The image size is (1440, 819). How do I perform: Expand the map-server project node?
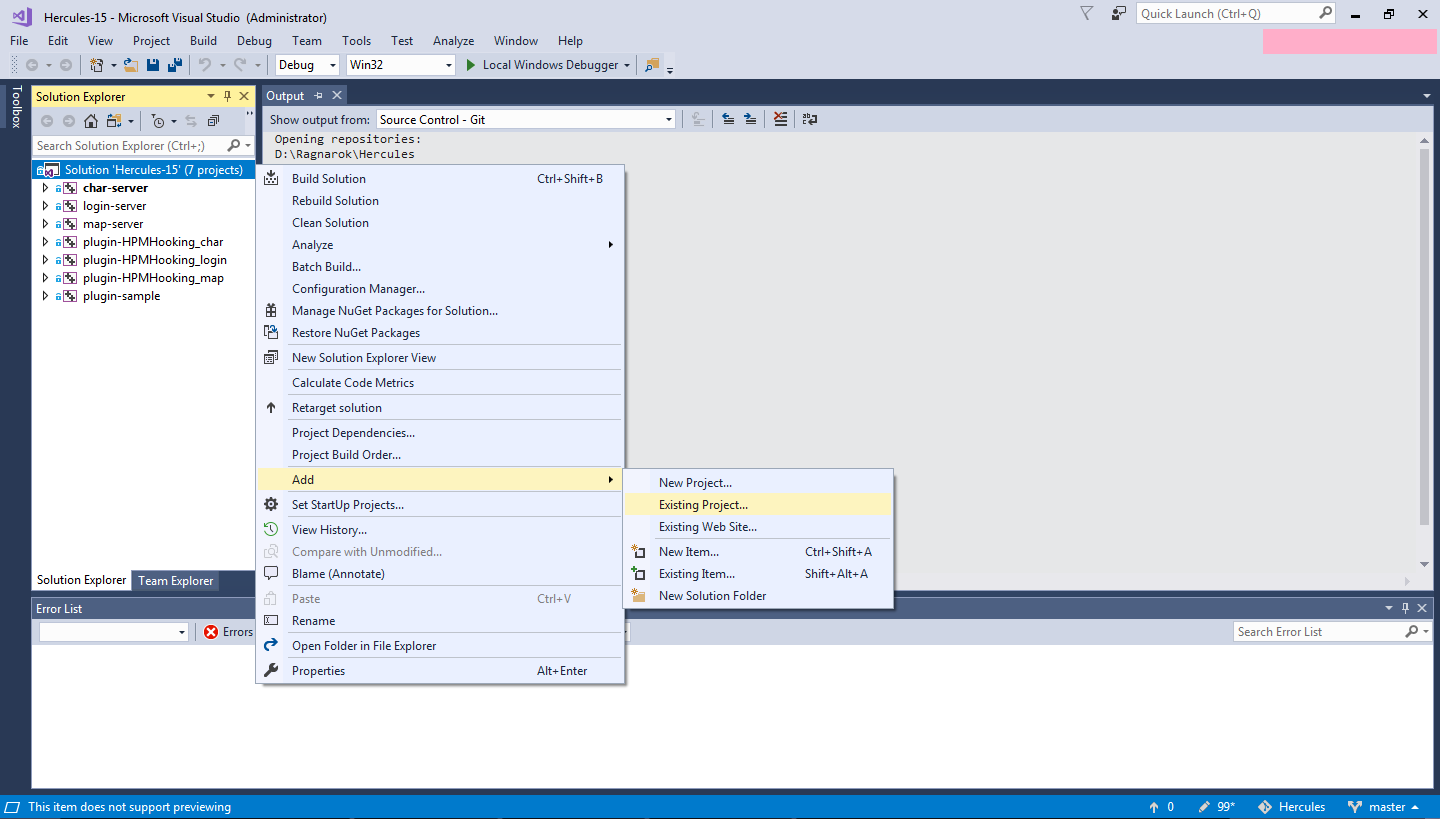45,224
